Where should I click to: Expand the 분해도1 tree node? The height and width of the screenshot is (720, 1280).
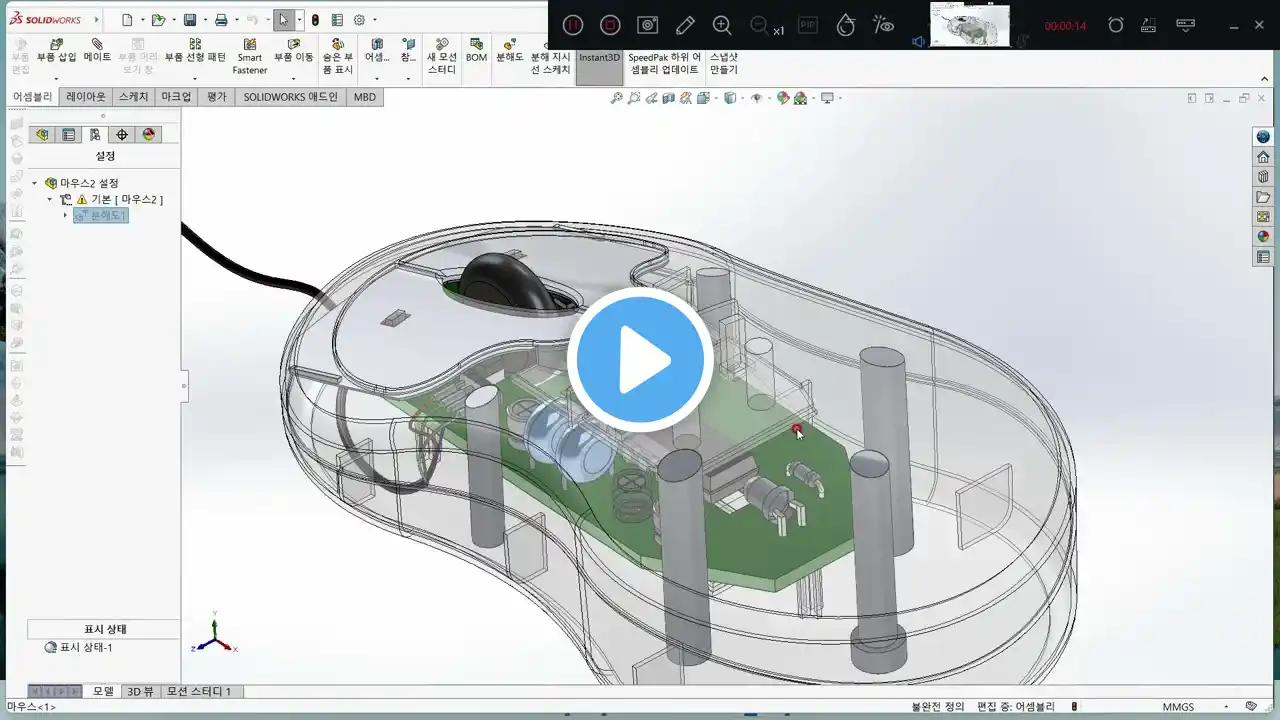pos(65,215)
